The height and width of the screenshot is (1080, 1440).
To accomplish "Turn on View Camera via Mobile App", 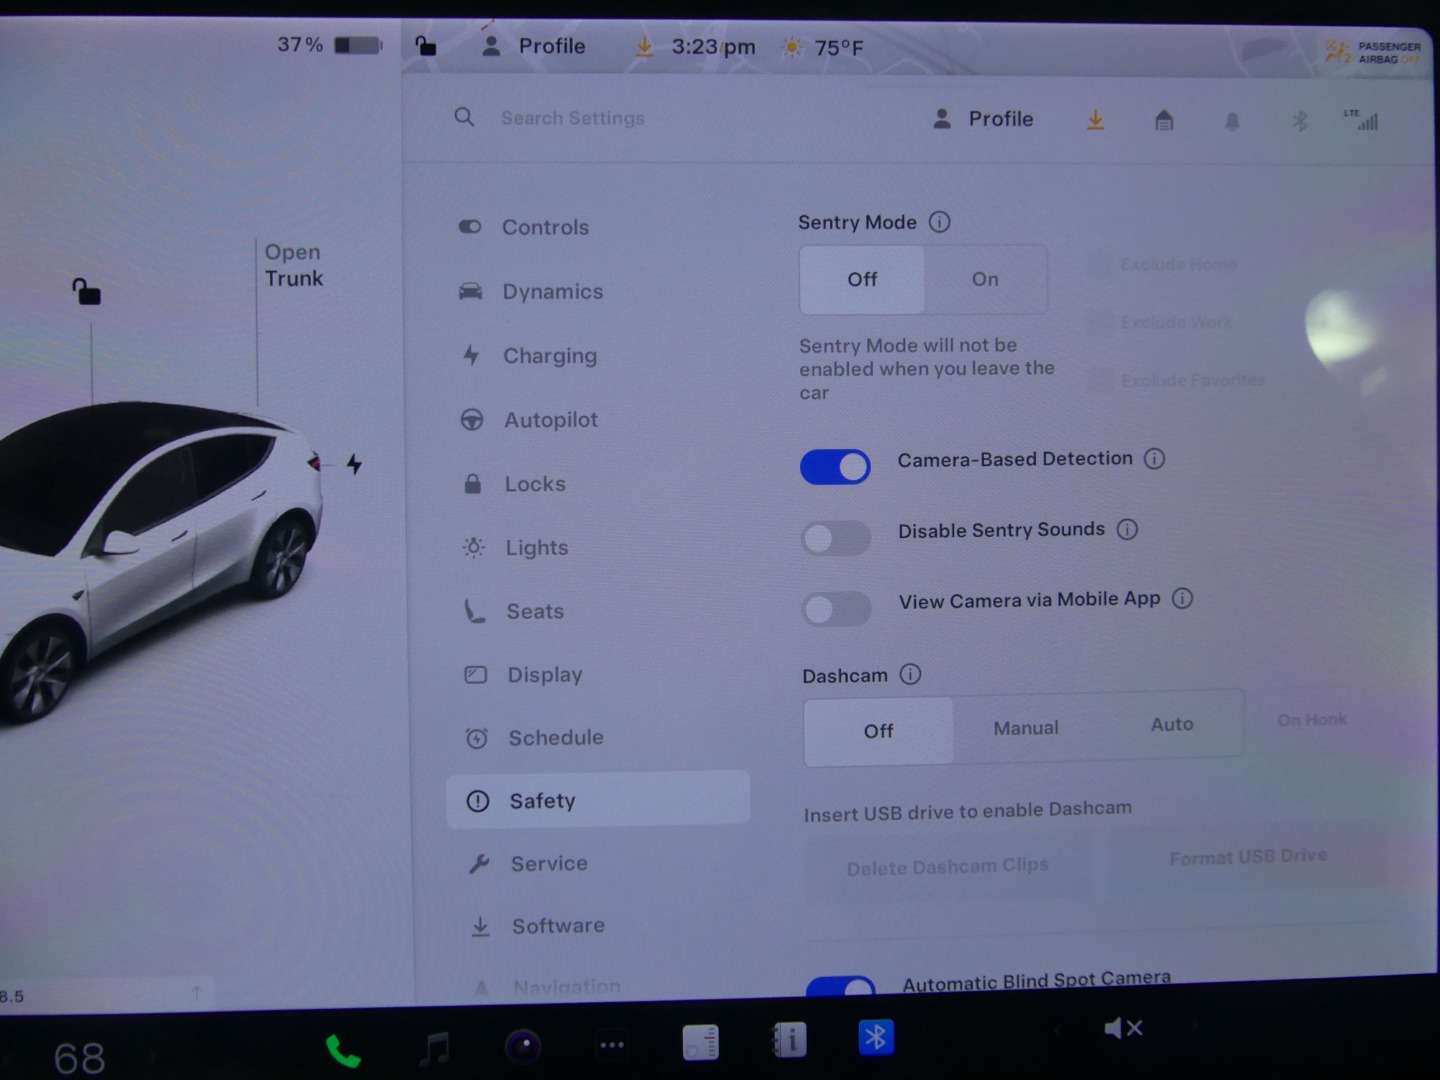I will click(837, 609).
